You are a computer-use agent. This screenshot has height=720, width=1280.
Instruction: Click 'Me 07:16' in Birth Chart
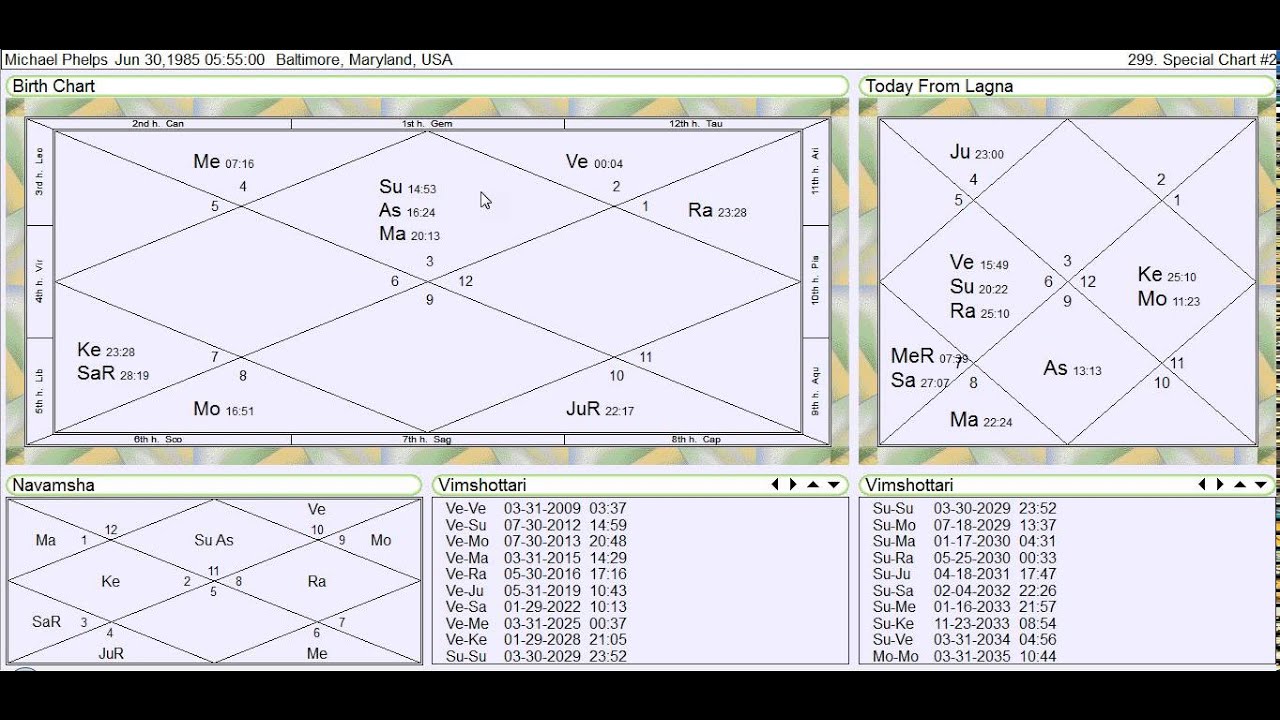pos(223,162)
